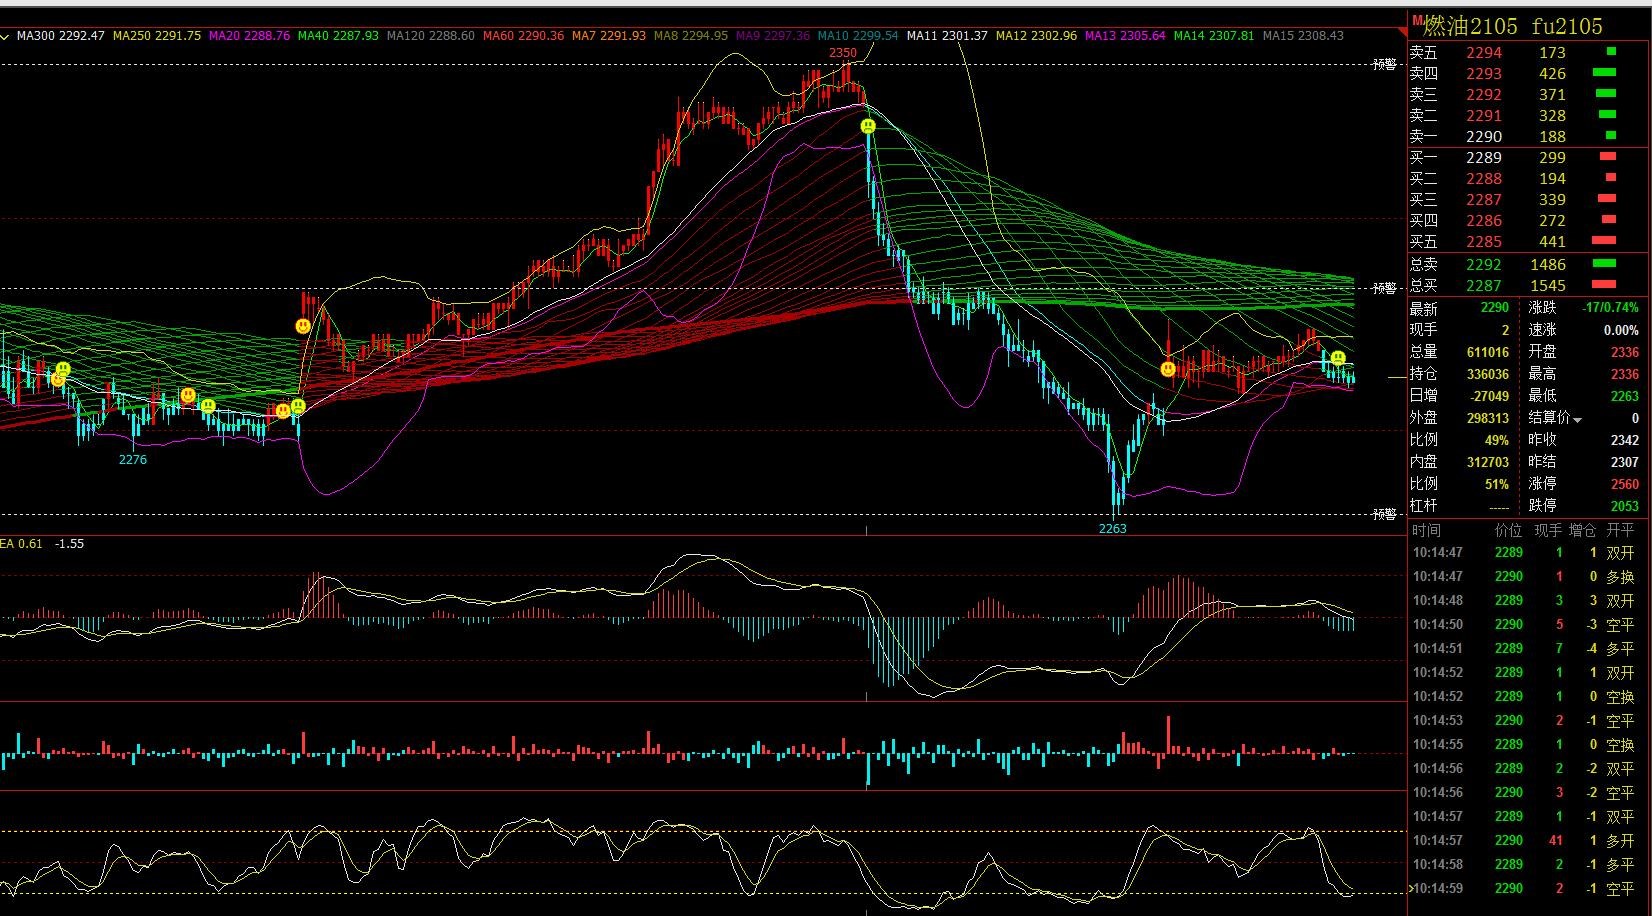This screenshot has width=1652, height=916.
Task: Click the MA300 2292.47 indicator label
Action: click(x=60, y=36)
